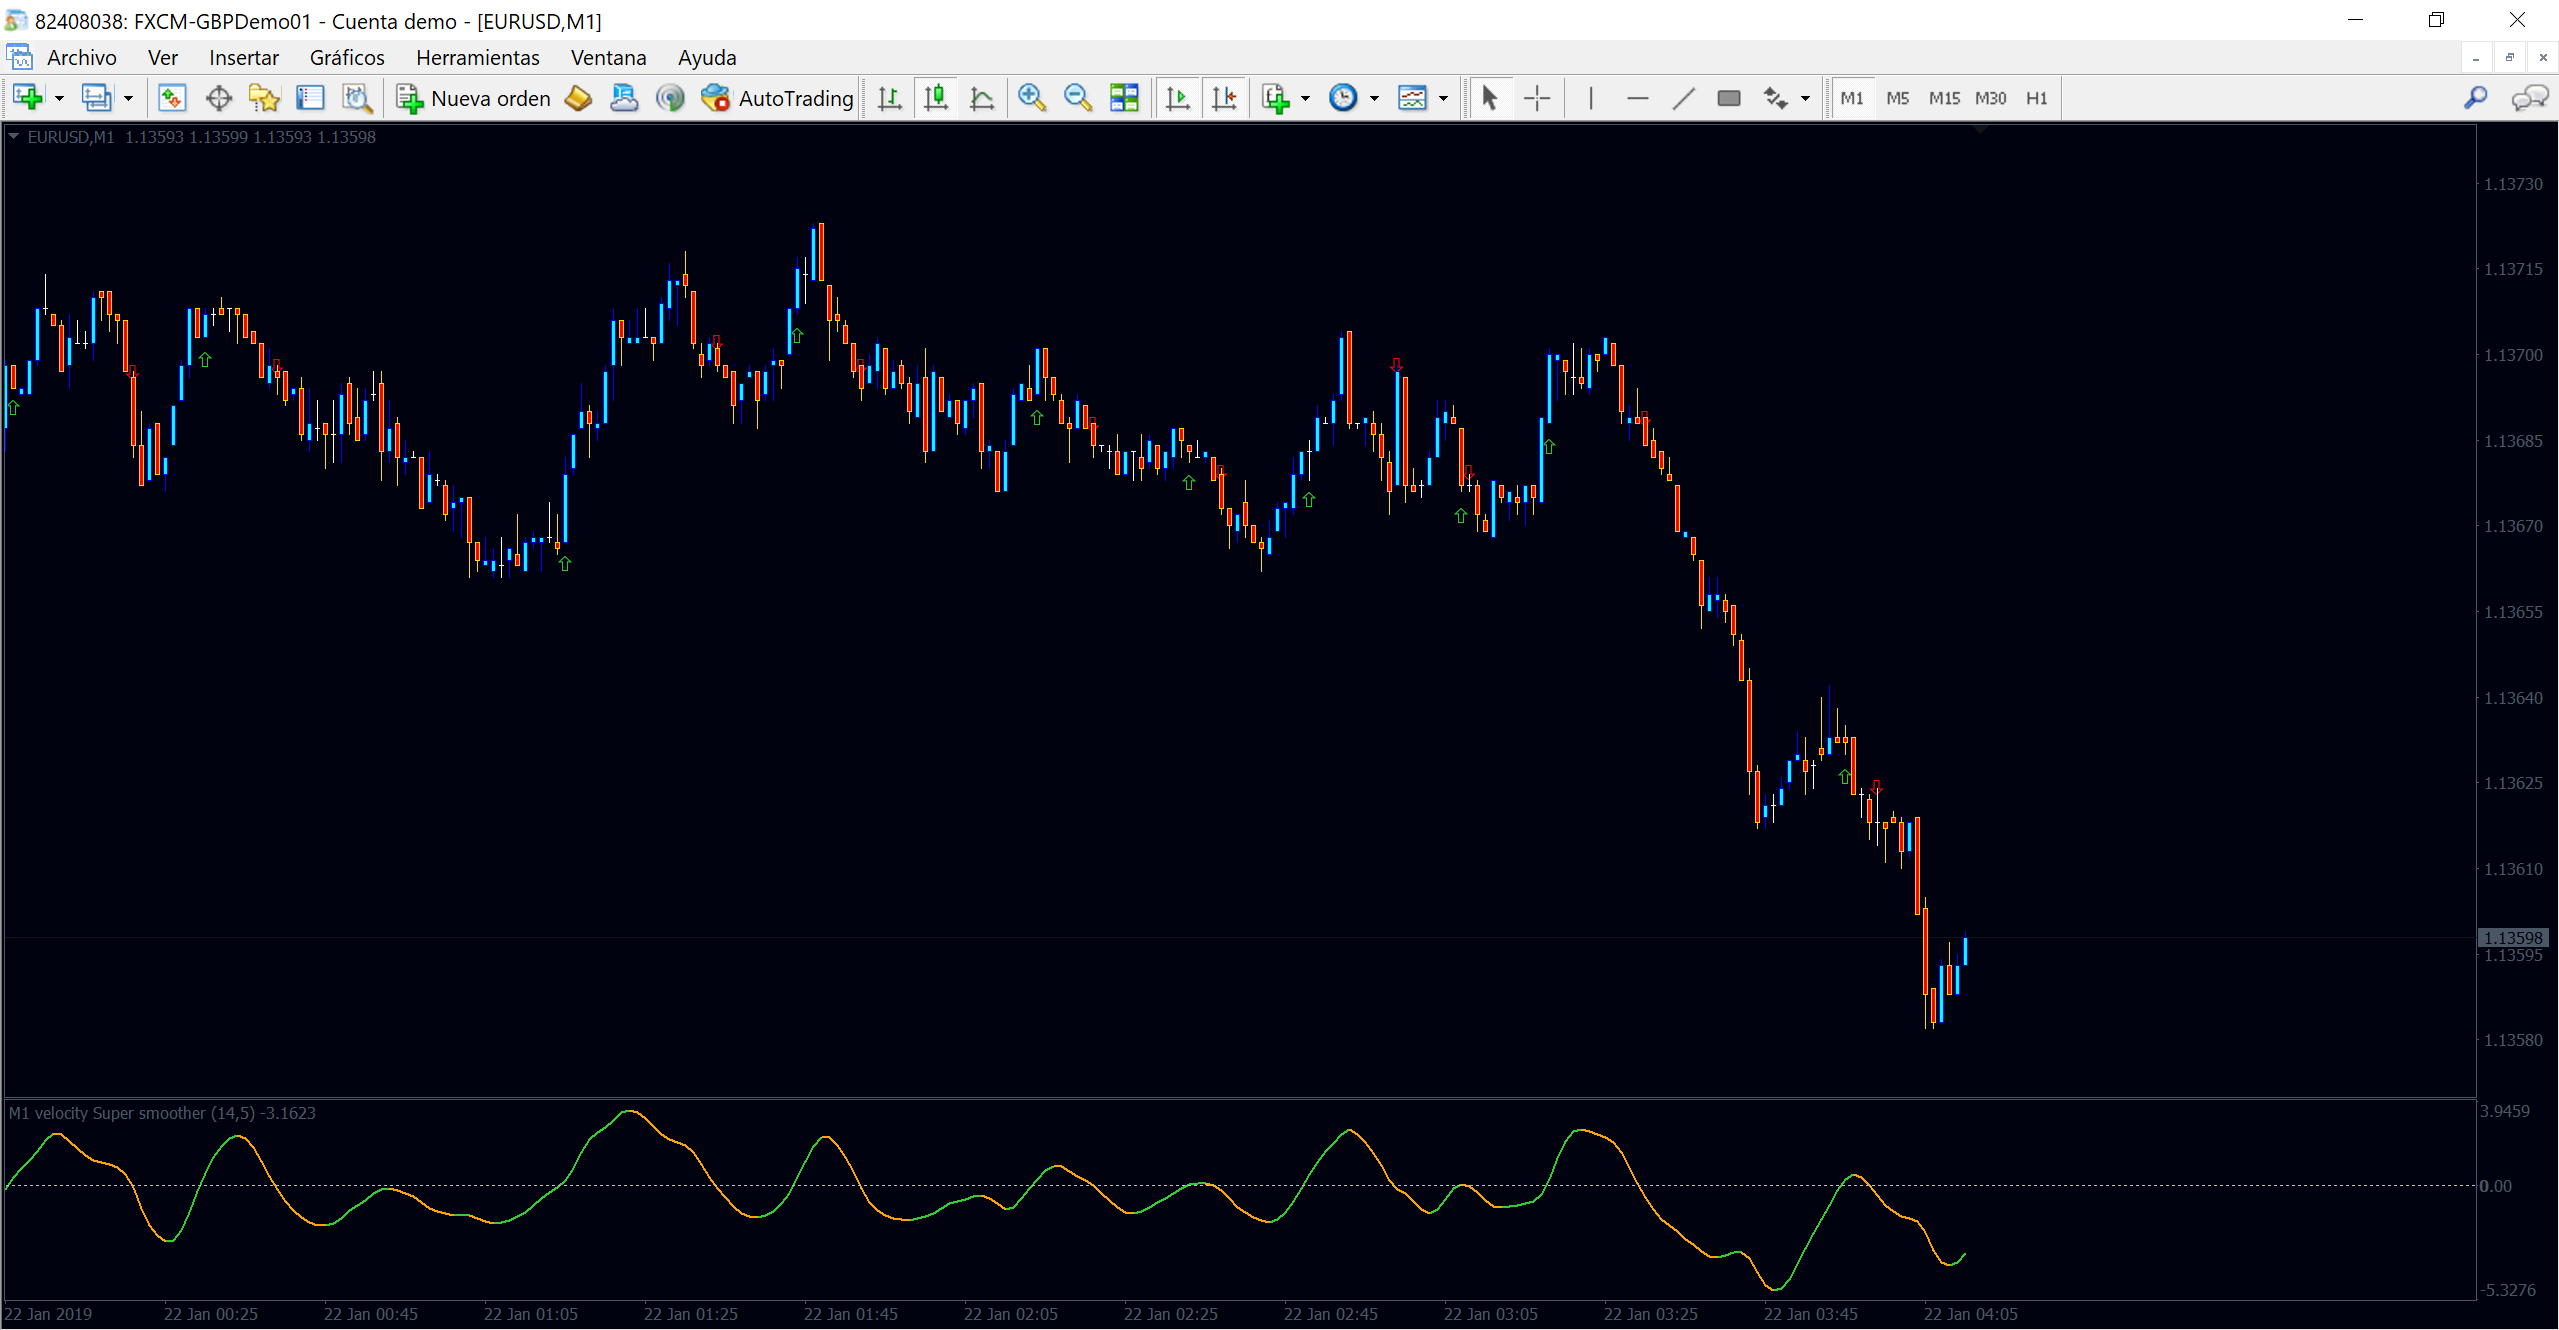Select the horizontal line drawing tool
2559x1330 pixels.
pos(1637,98)
